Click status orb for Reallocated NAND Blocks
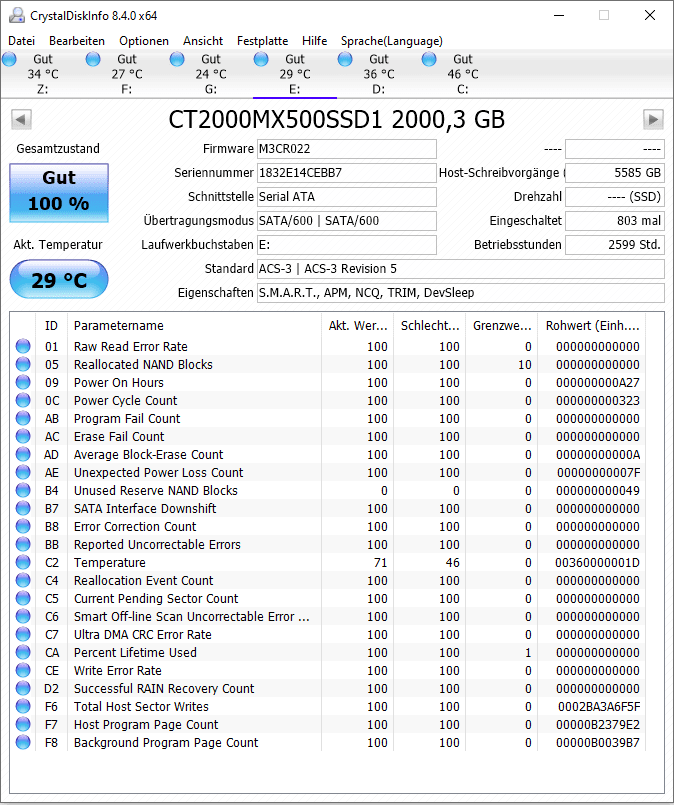The height and width of the screenshot is (805, 674). click(x=23, y=364)
